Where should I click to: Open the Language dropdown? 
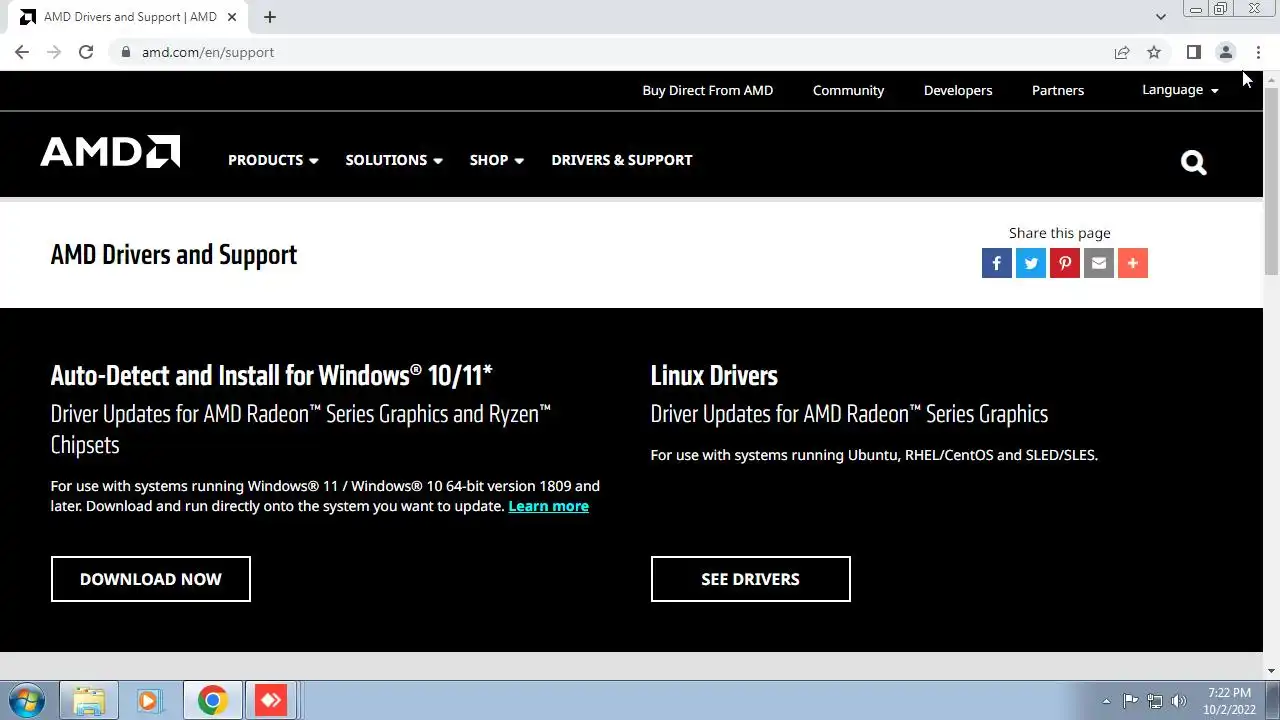click(1181, 90)
